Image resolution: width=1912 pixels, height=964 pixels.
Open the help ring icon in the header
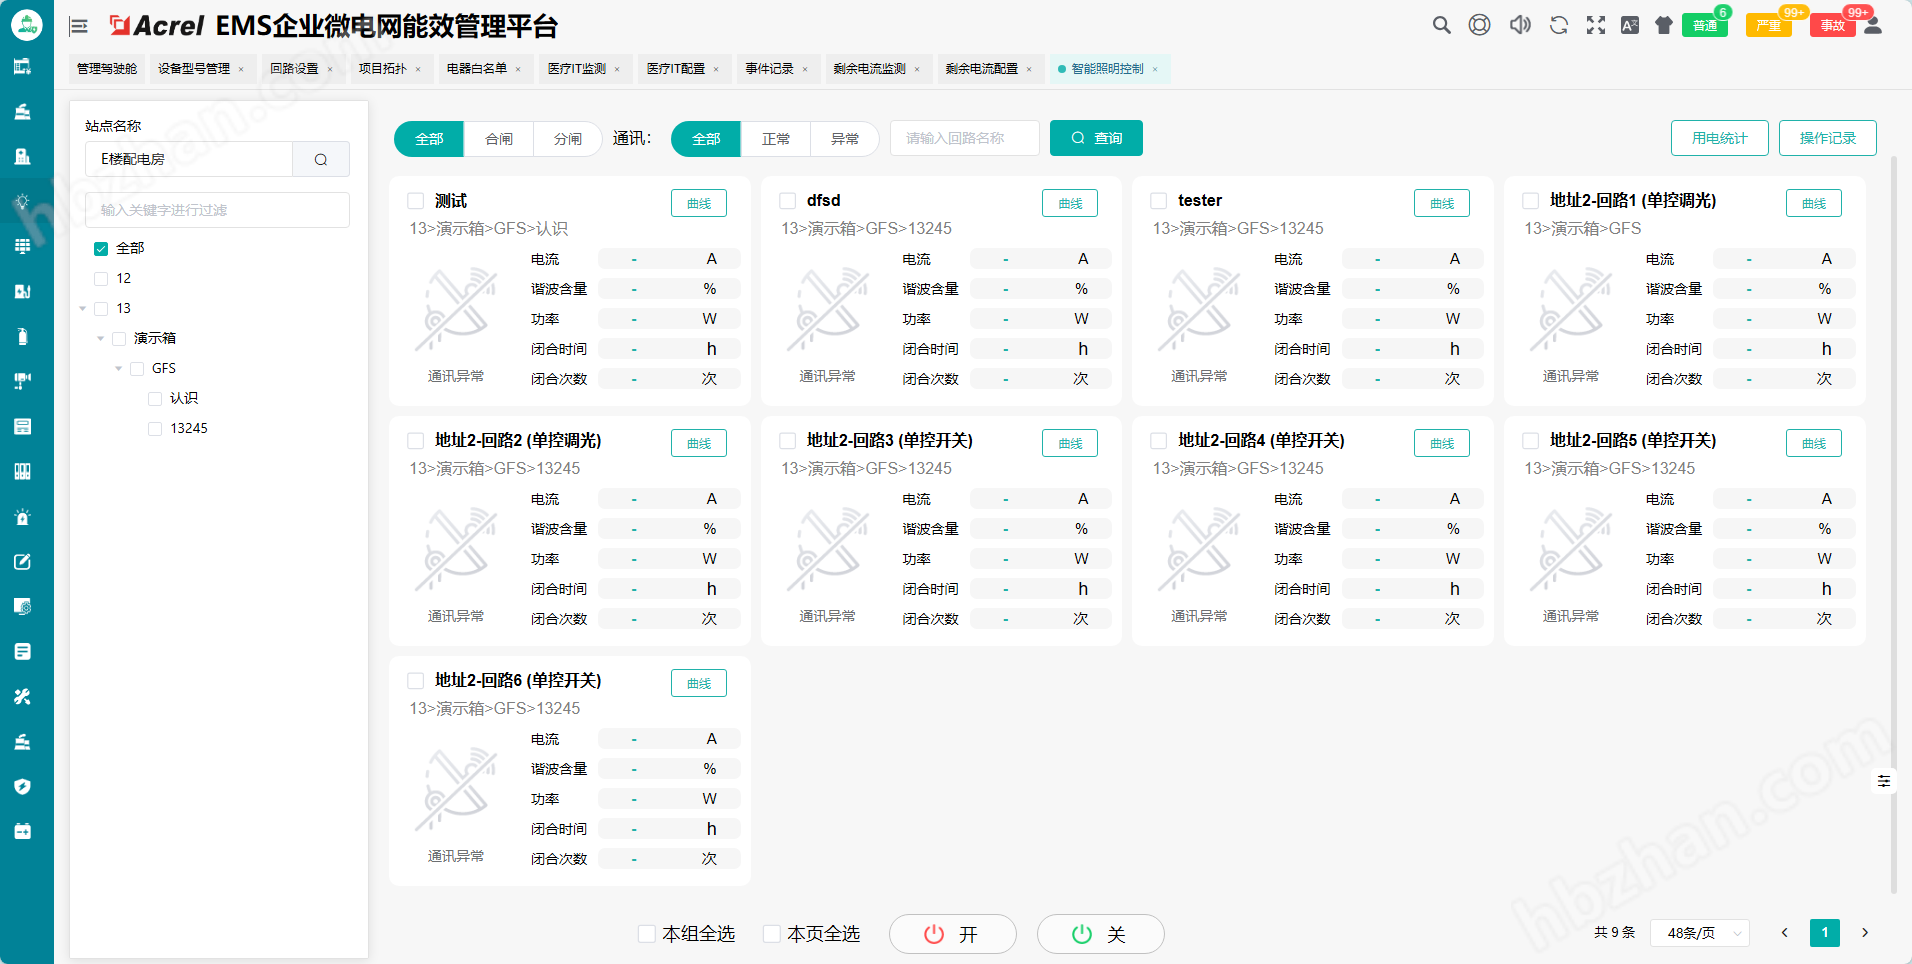click(x=1479, y=25)
